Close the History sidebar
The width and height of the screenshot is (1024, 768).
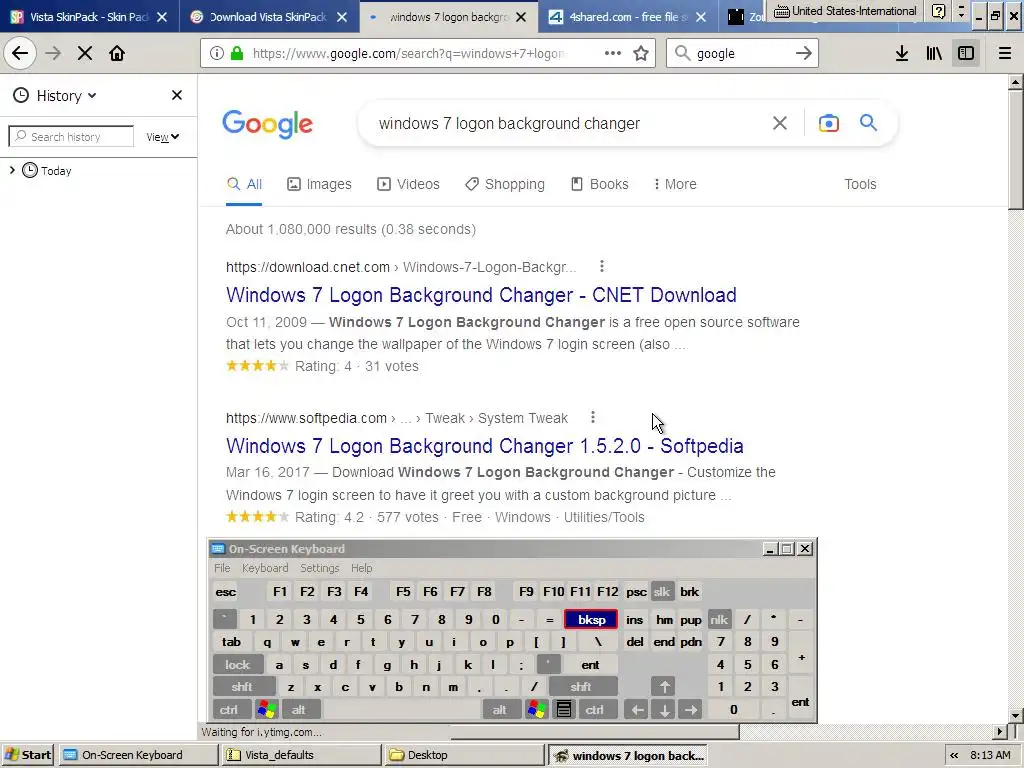pos(177,95)
